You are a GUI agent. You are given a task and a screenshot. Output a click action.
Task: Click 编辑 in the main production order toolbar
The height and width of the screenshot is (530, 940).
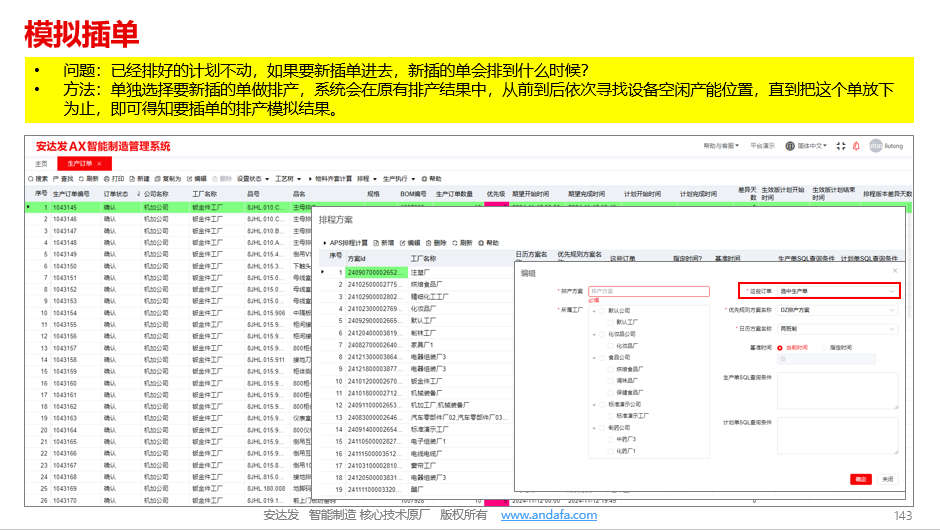pyautogui.click(x=197, y=179)
